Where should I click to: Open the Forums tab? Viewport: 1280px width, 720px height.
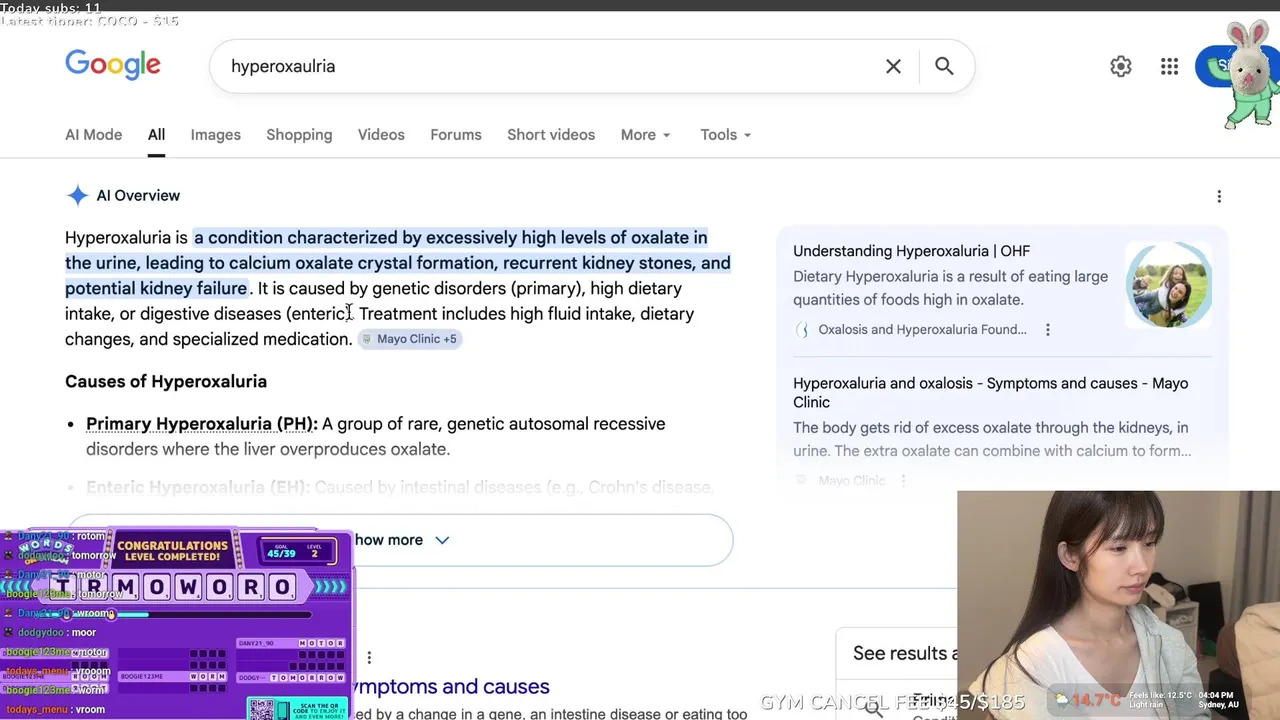456,135
